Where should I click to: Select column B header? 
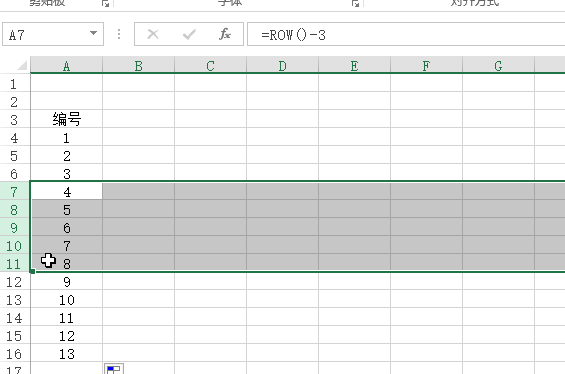pos(138,65)
